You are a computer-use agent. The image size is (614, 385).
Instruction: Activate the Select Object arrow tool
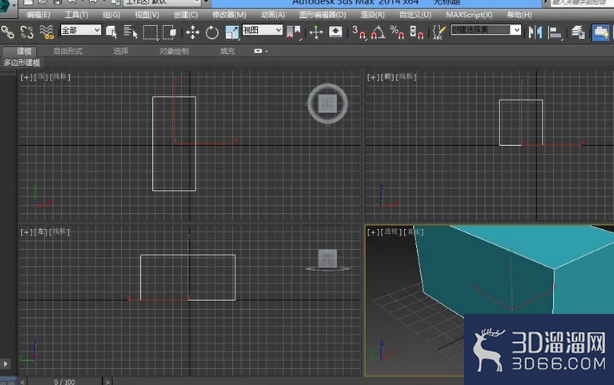coord(112,32)
